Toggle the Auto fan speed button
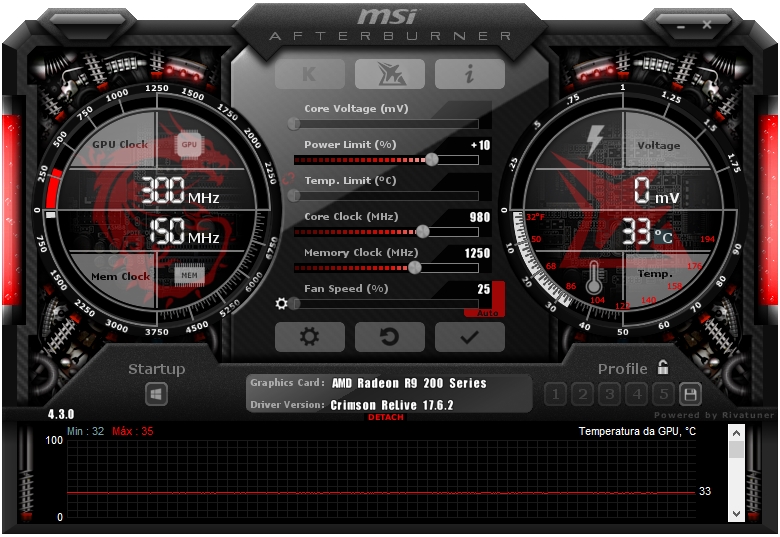This screenshot has width=780, height=537. (x=487, y=313)
